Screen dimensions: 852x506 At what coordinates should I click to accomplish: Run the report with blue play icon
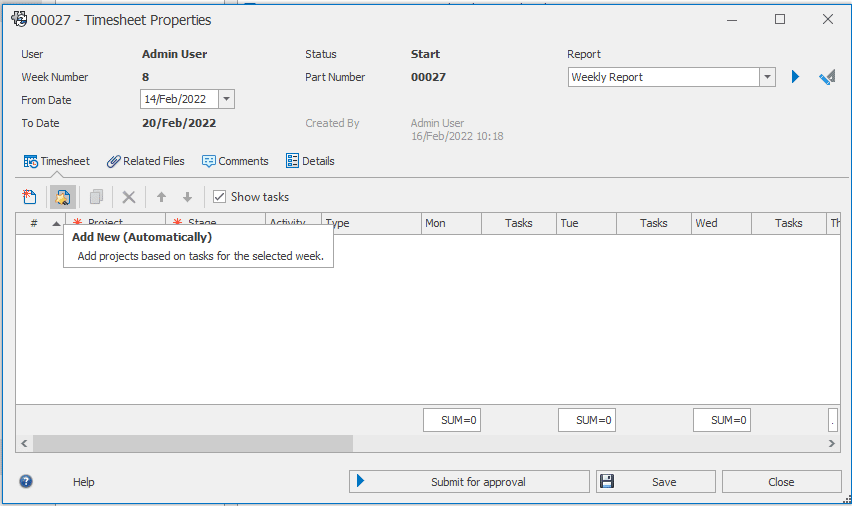coord(796,77)
